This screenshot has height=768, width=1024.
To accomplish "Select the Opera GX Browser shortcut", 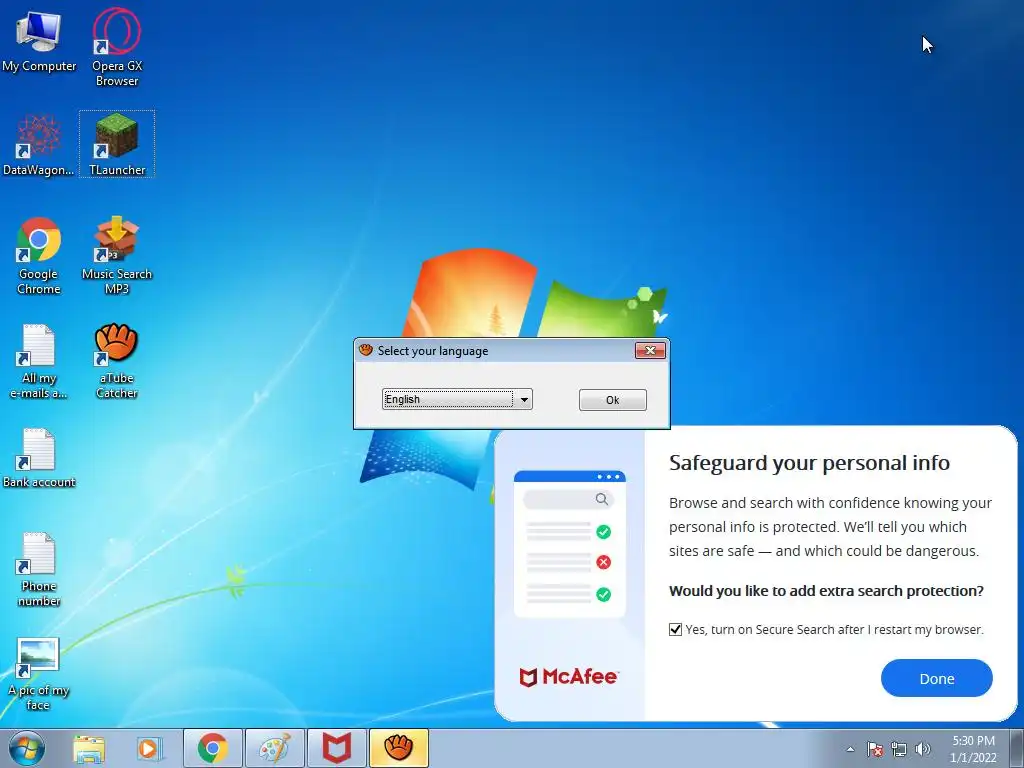I will click(117, 46).
